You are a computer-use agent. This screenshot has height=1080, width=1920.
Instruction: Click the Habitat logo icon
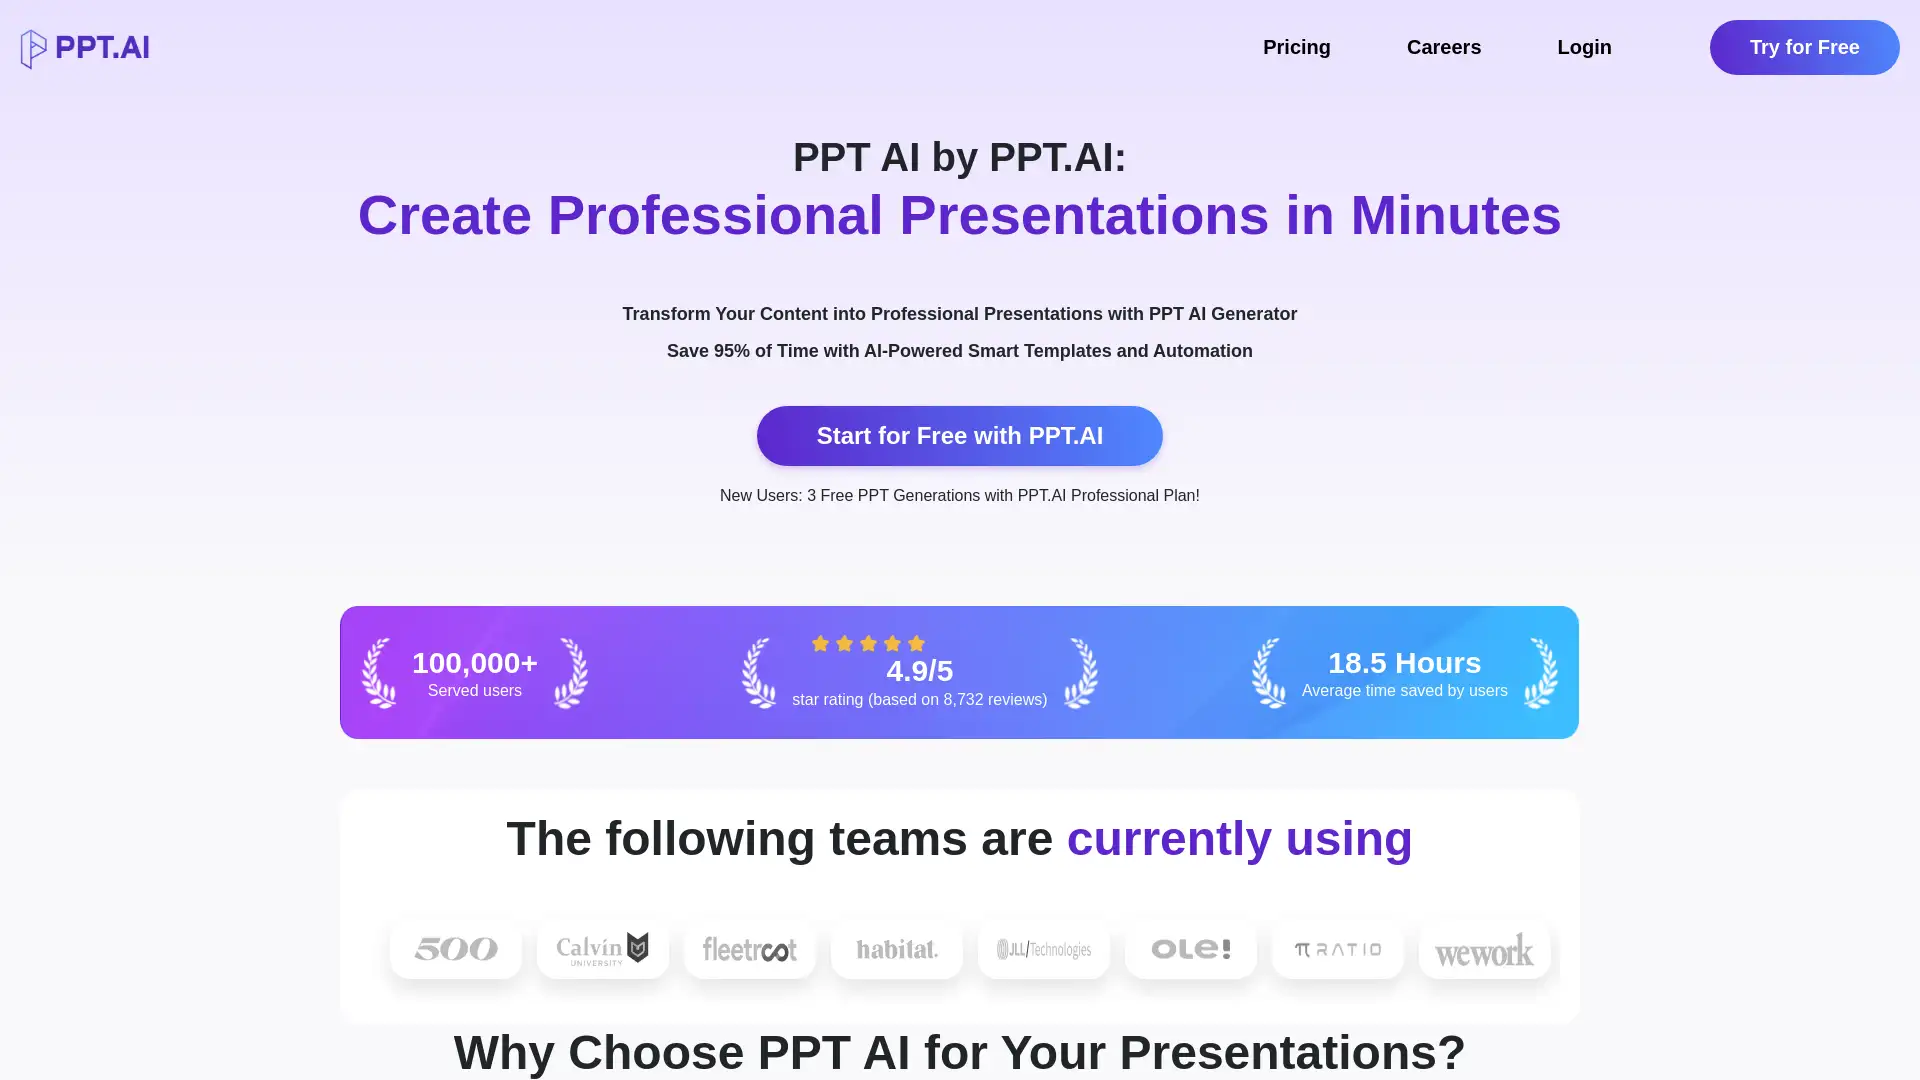point(897,949)
